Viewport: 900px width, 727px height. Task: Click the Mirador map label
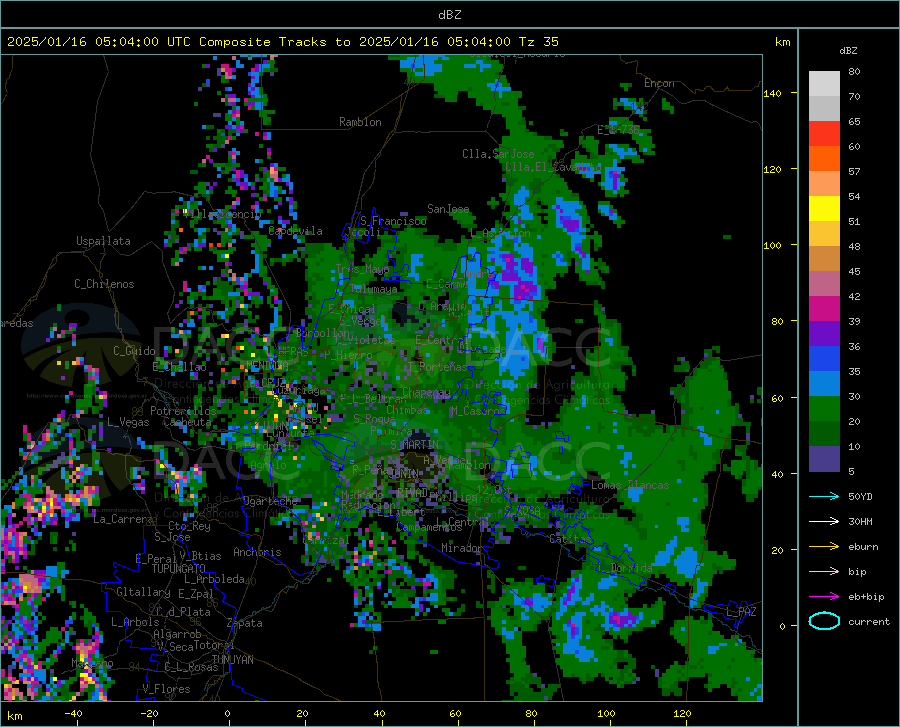pos(462,548)
